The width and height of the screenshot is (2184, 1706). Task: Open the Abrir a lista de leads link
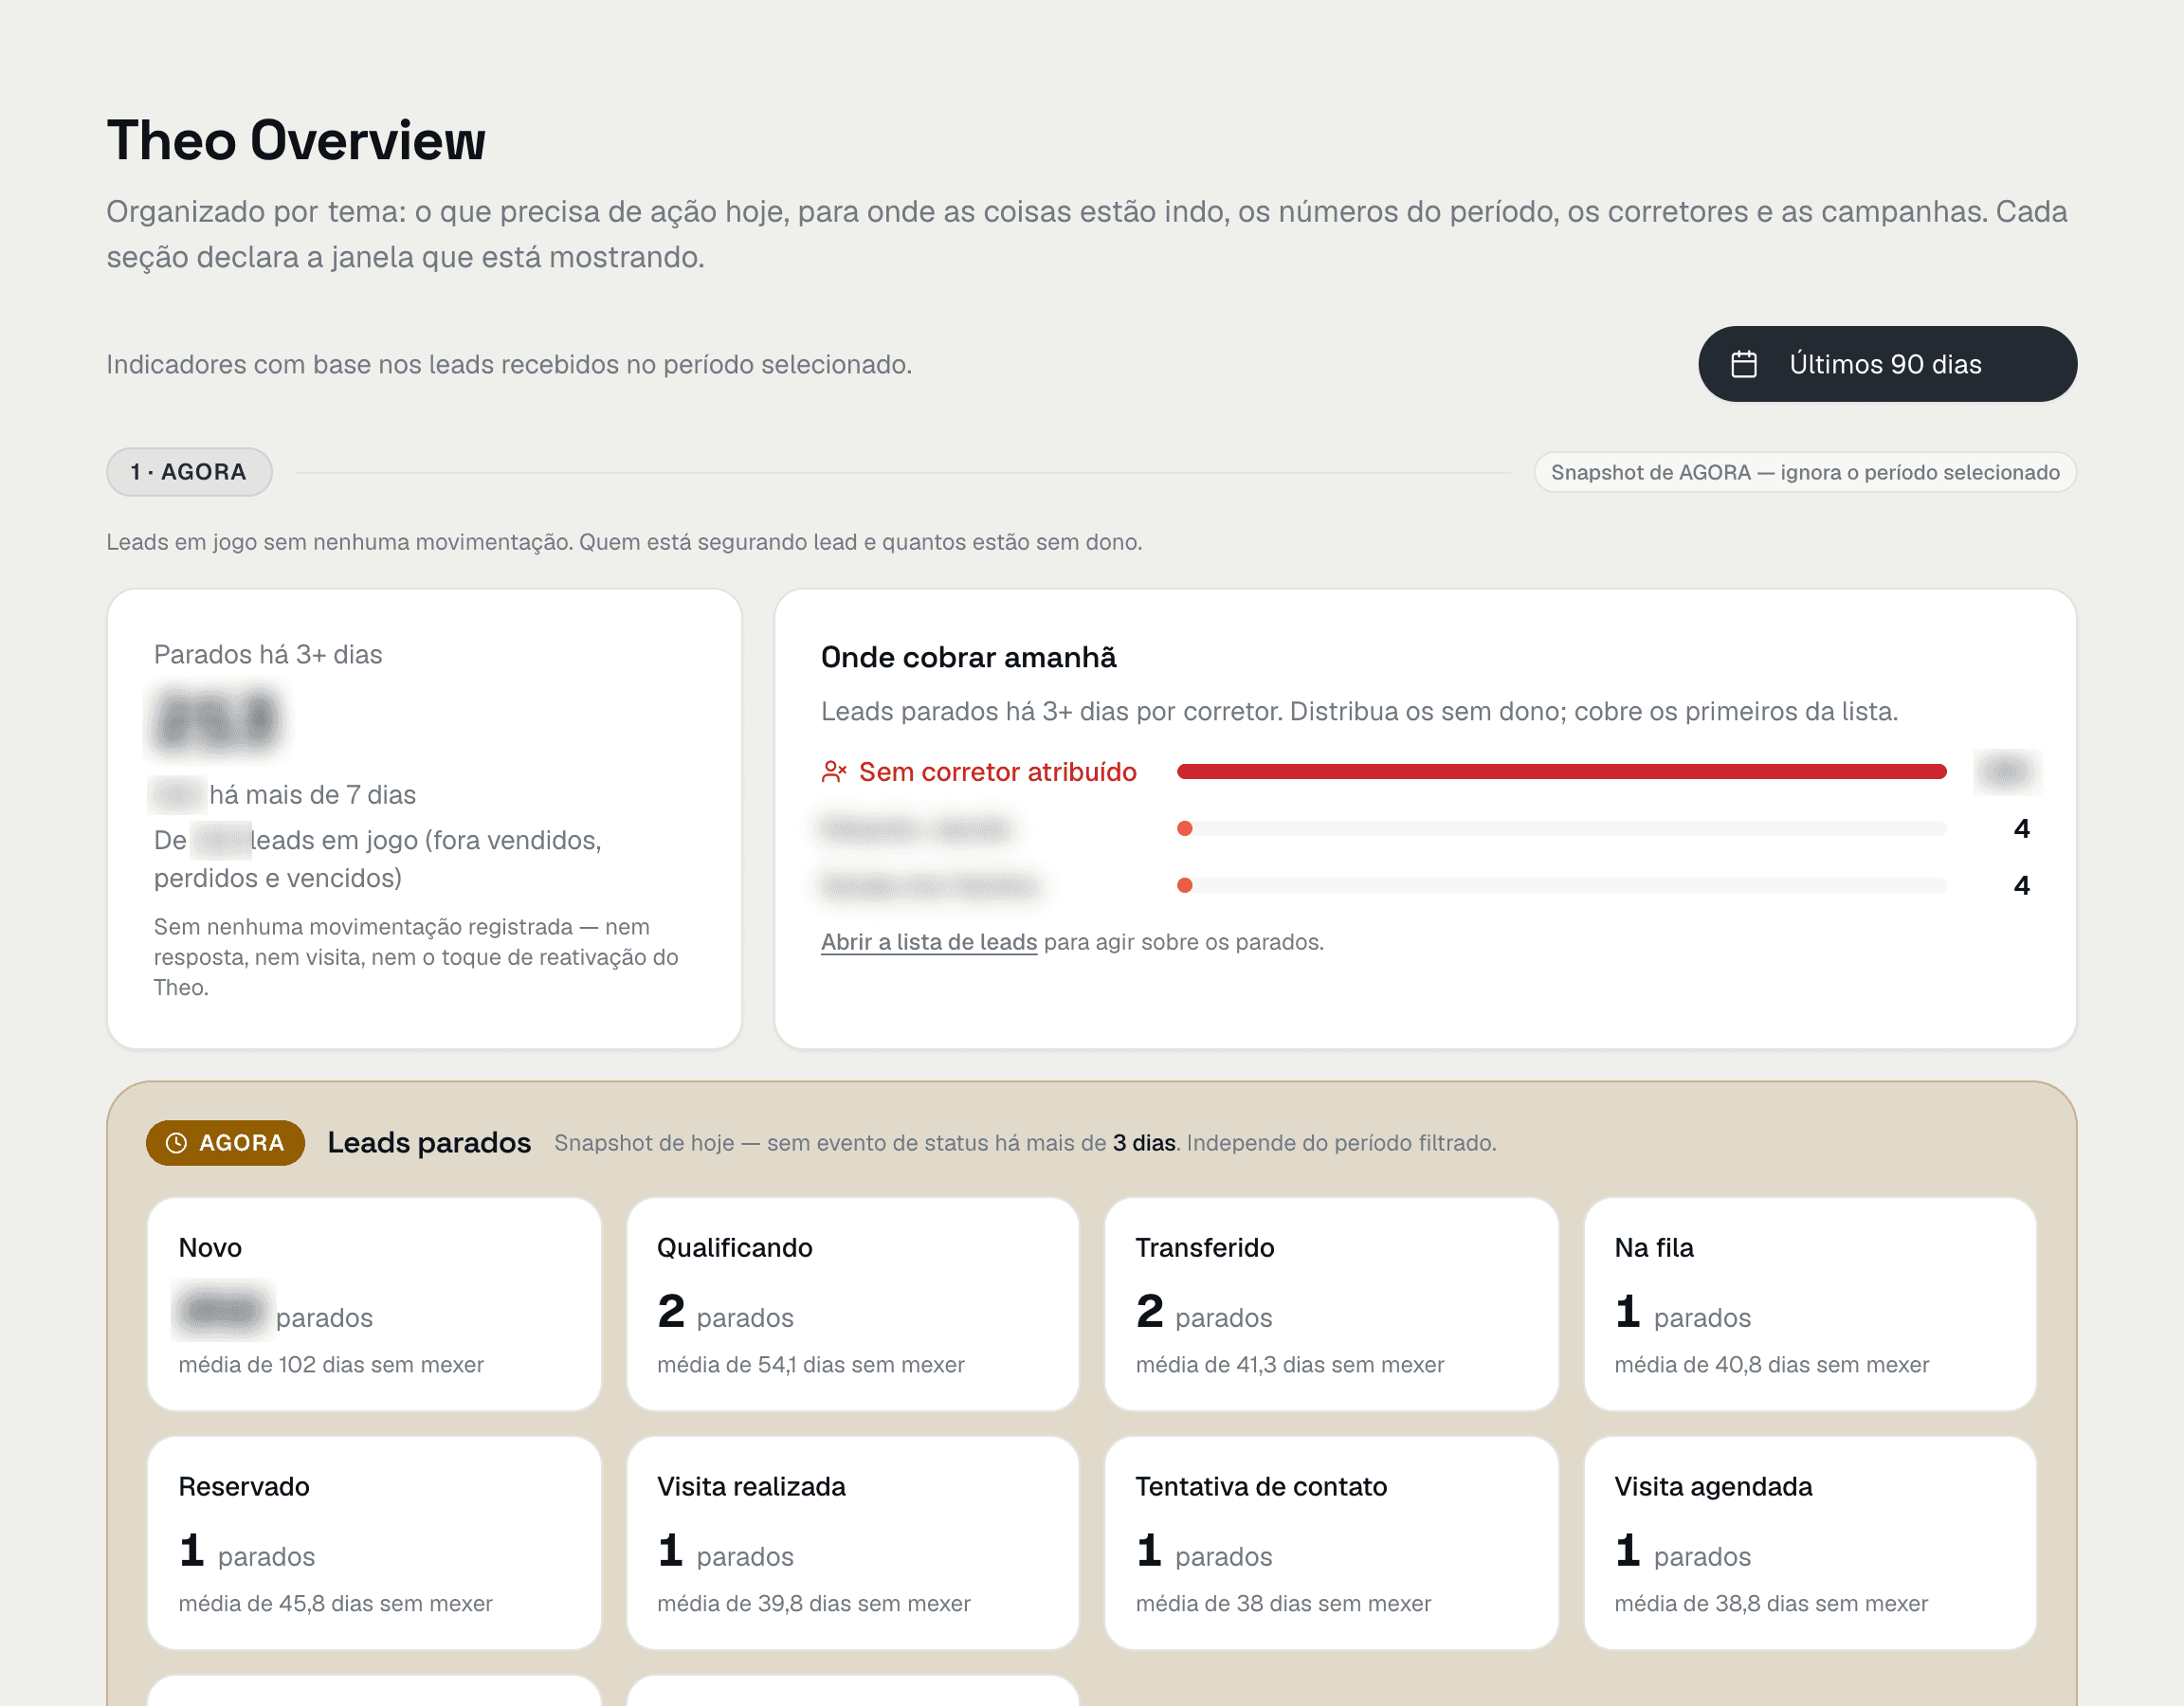(x=929, y=942)
